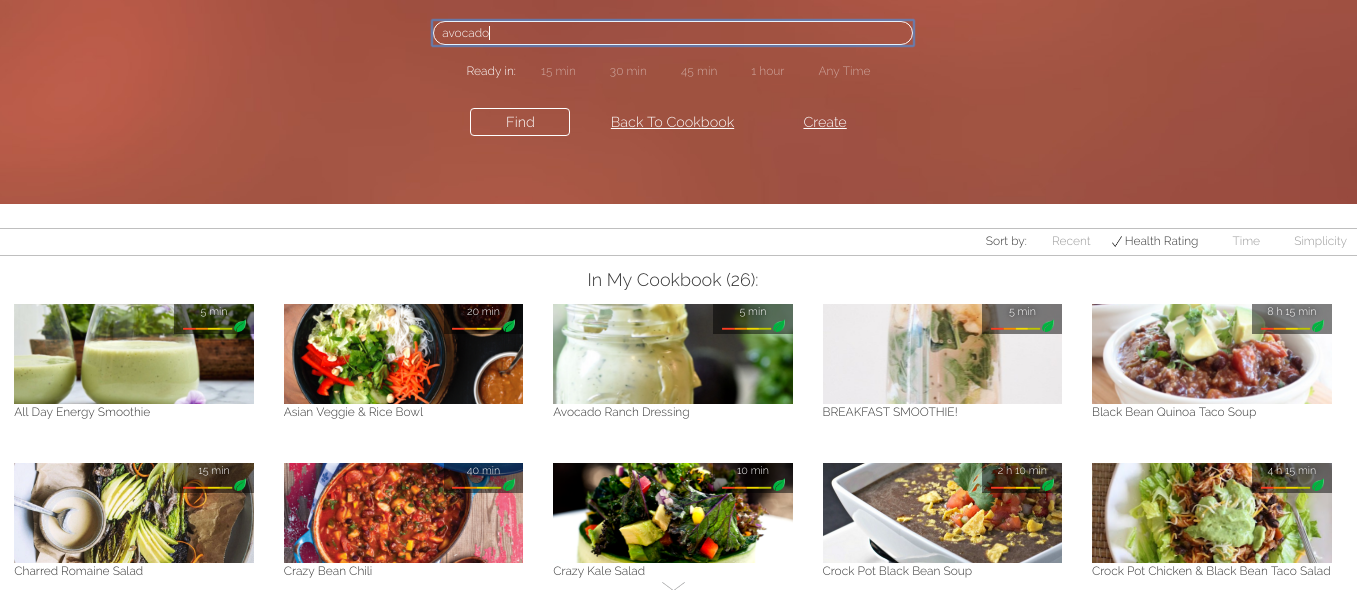Click the leaf icon on Crock Pot Black Bean Soup
The width and height of the screenshot is (1357, 590).
pos(1048,485)
